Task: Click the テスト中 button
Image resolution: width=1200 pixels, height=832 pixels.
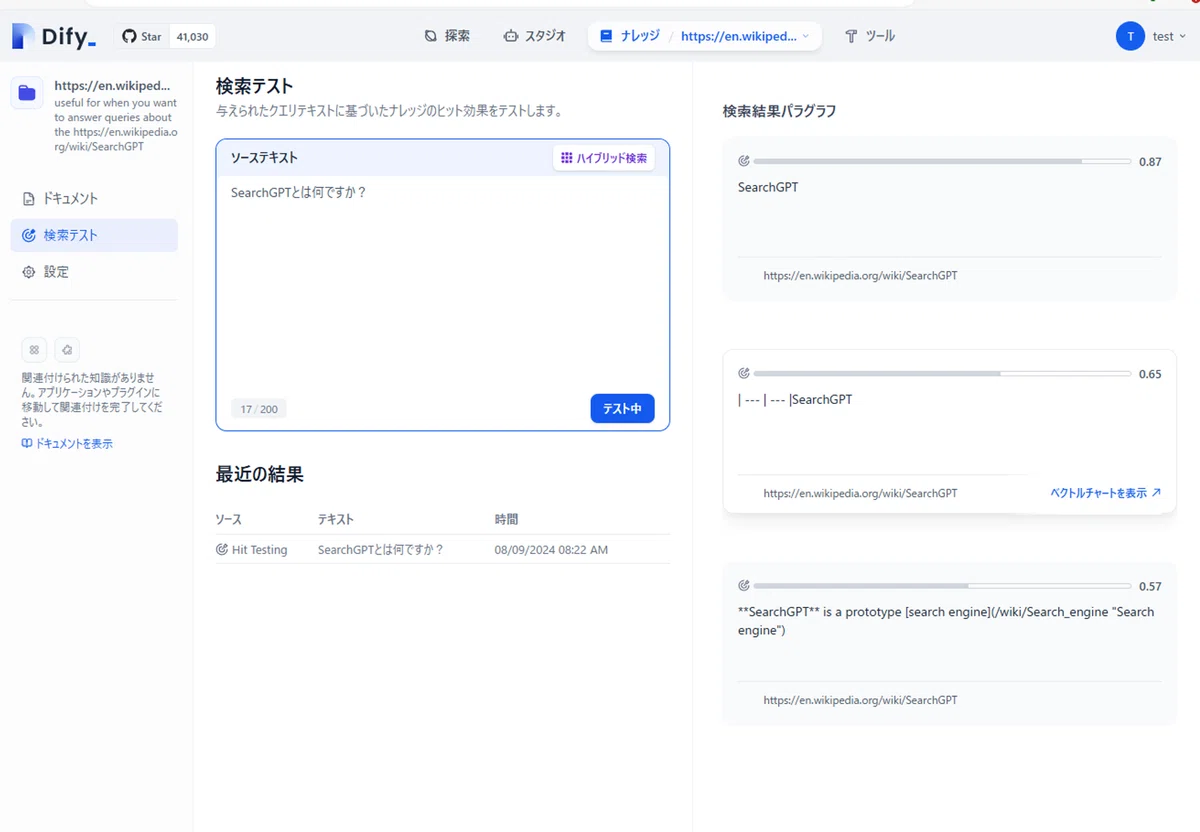Action: click(x=622, y=408)
